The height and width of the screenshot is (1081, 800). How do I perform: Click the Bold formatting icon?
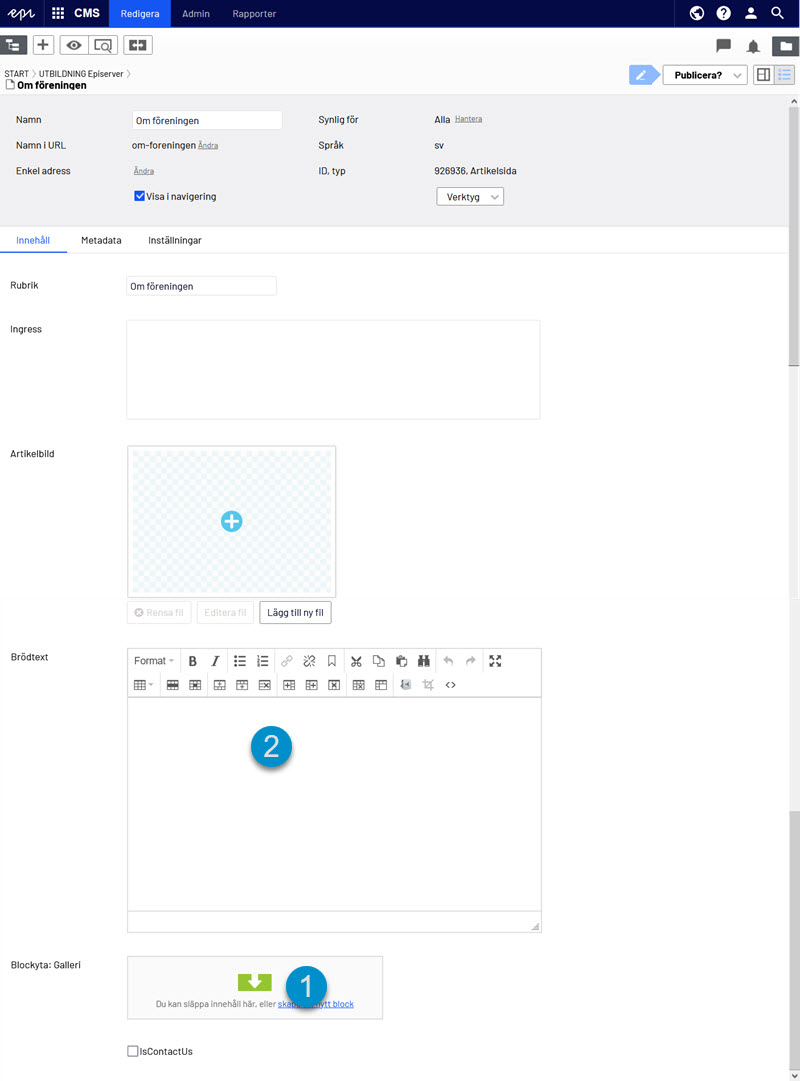(x=193, y=661)
